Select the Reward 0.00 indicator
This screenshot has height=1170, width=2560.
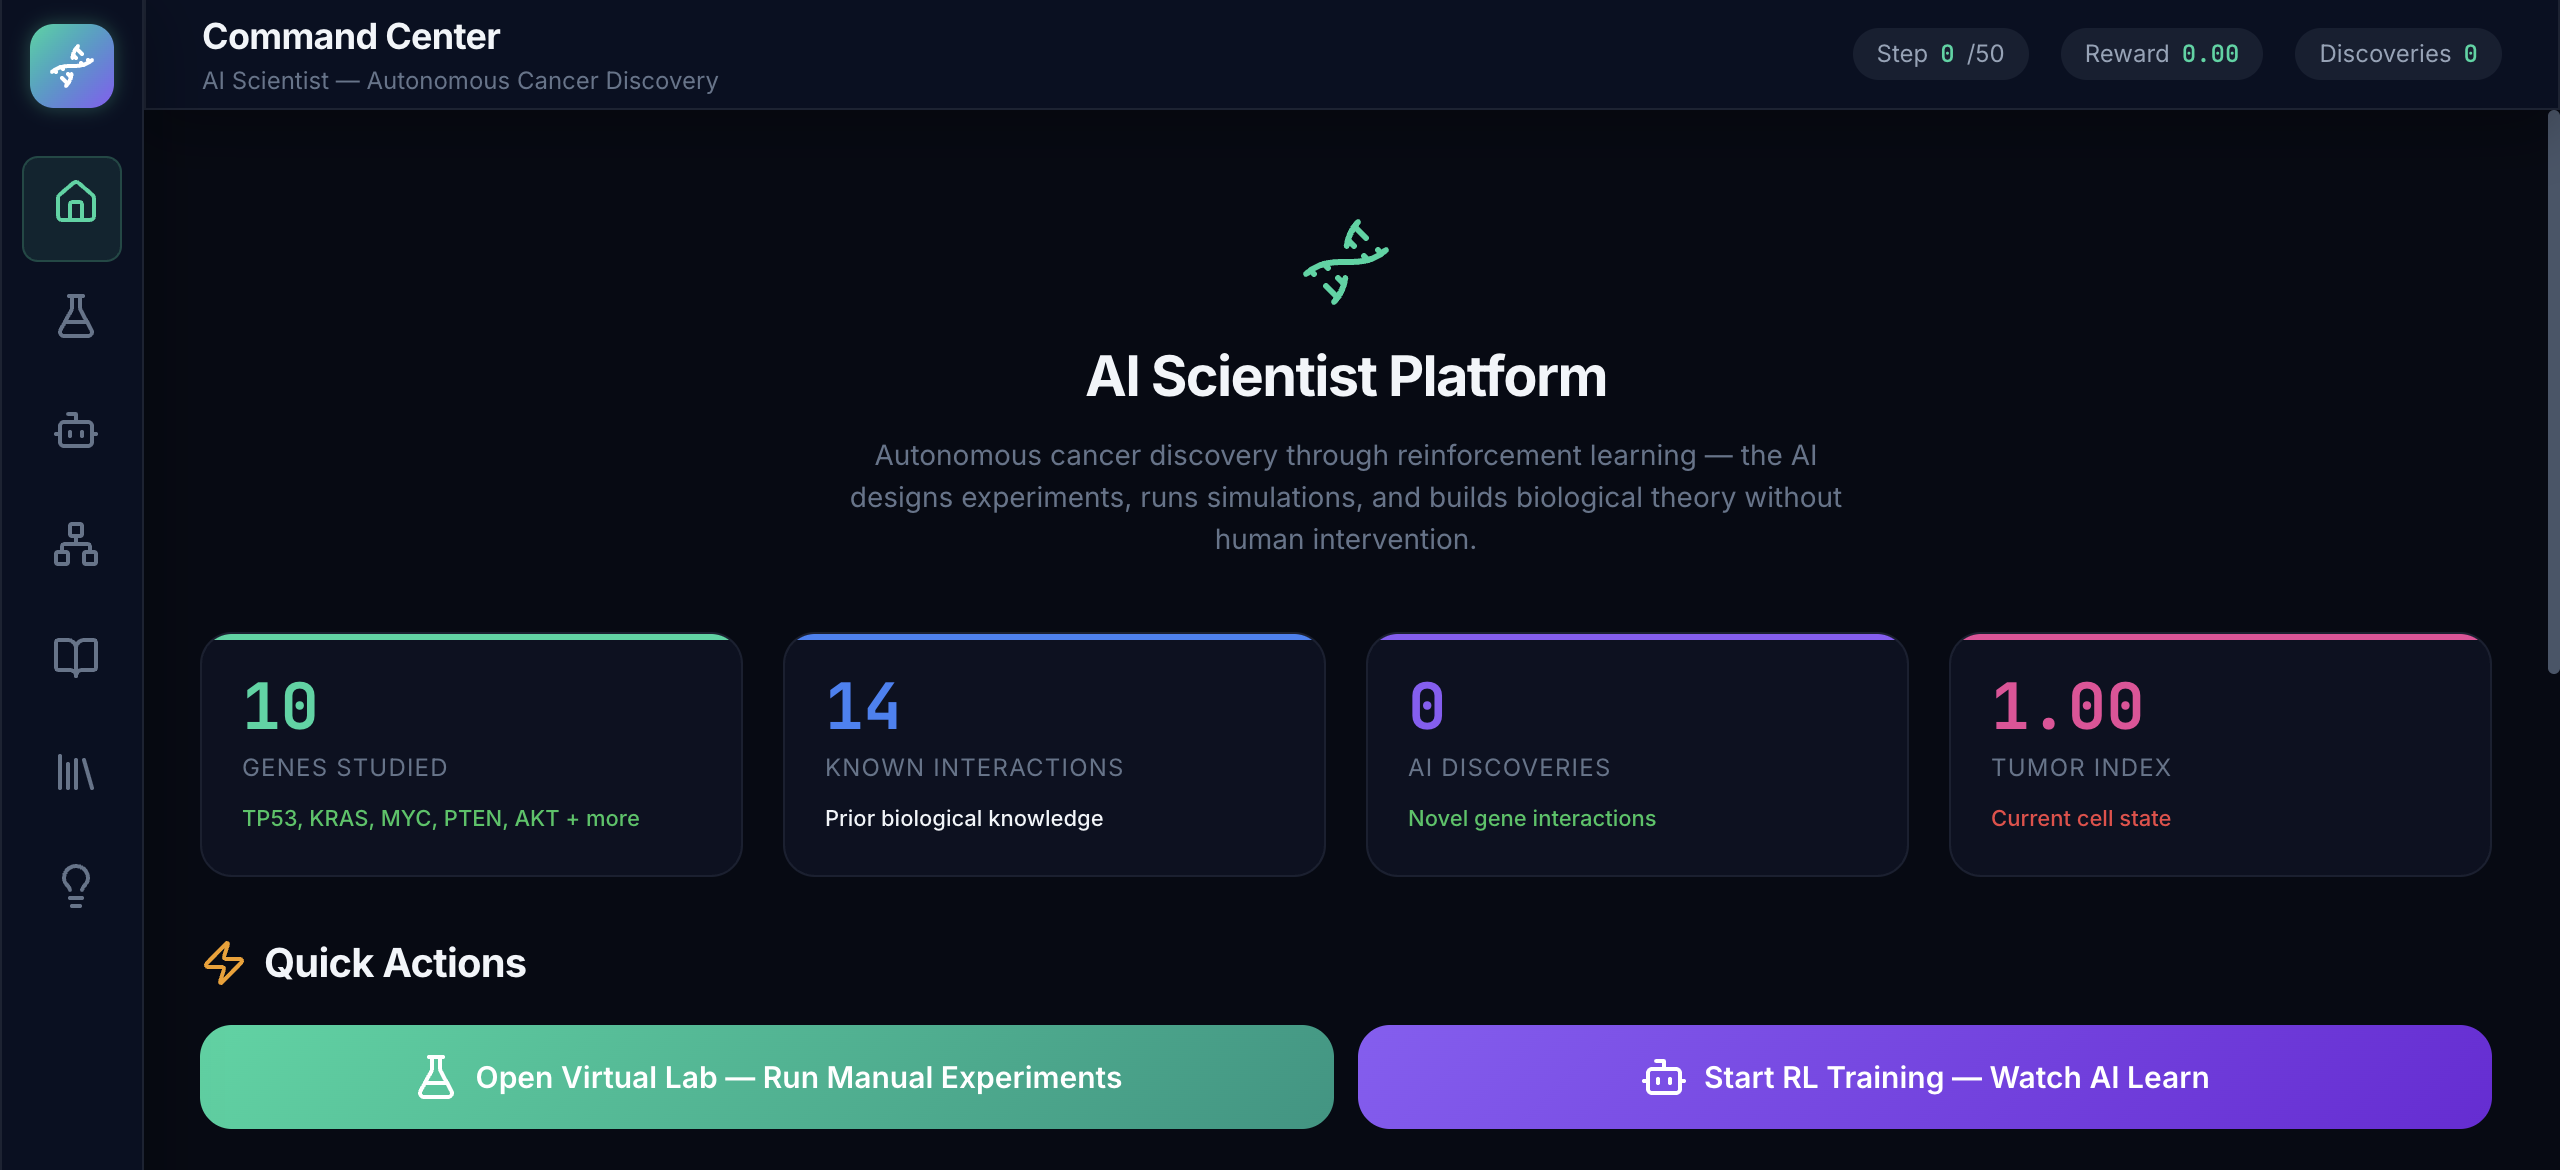pyautogui.click(x=2161, y=54)
